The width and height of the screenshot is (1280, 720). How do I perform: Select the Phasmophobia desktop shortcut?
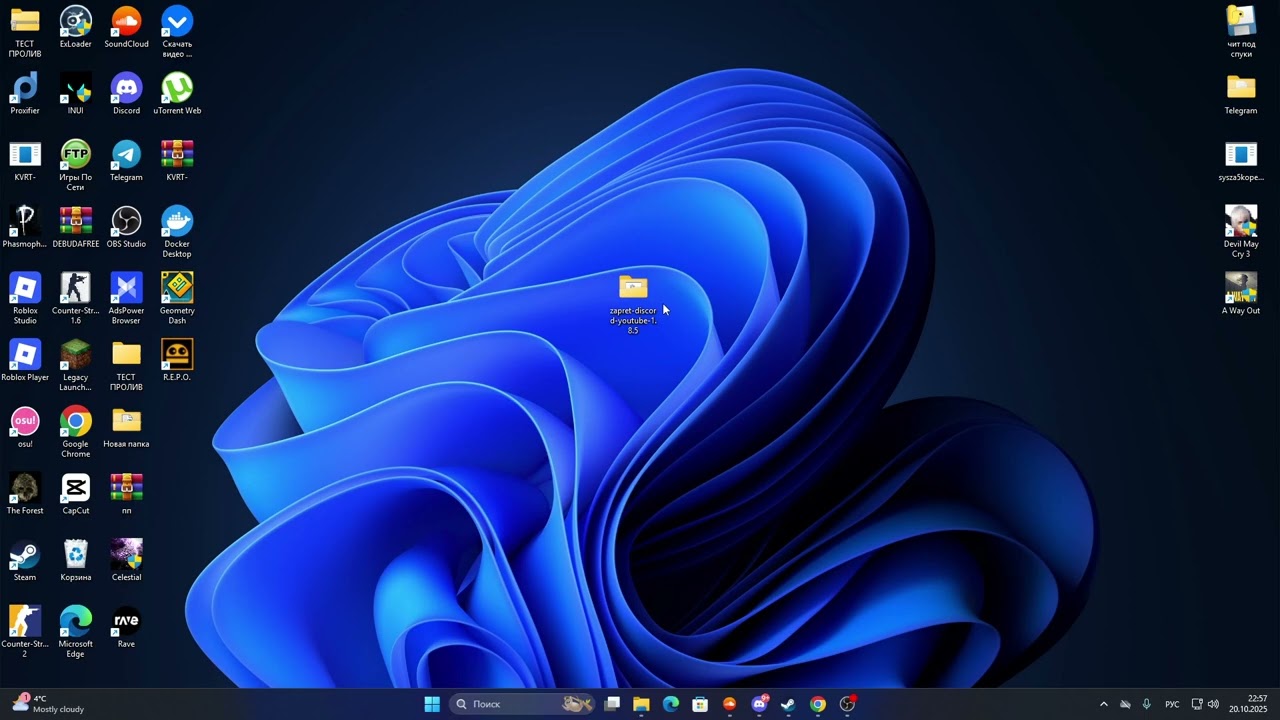pos(25,227)
